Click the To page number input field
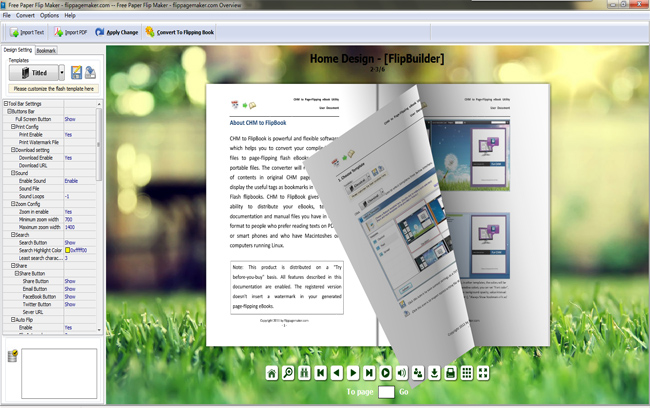650x408 pixels. [386, 392]
